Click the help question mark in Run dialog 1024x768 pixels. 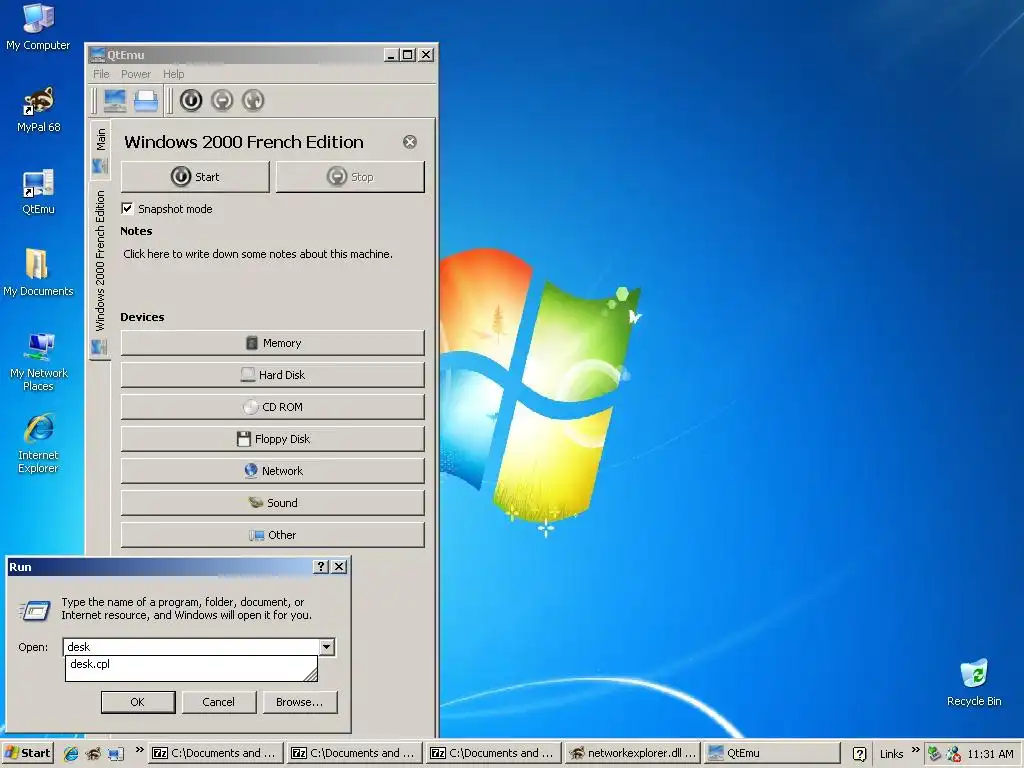321,567
